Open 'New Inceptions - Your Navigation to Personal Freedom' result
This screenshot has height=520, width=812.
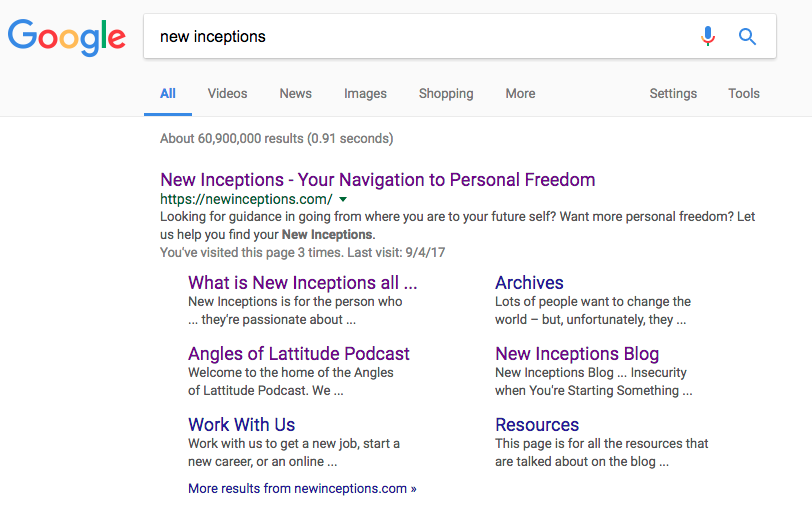click(x=377, y=180)
